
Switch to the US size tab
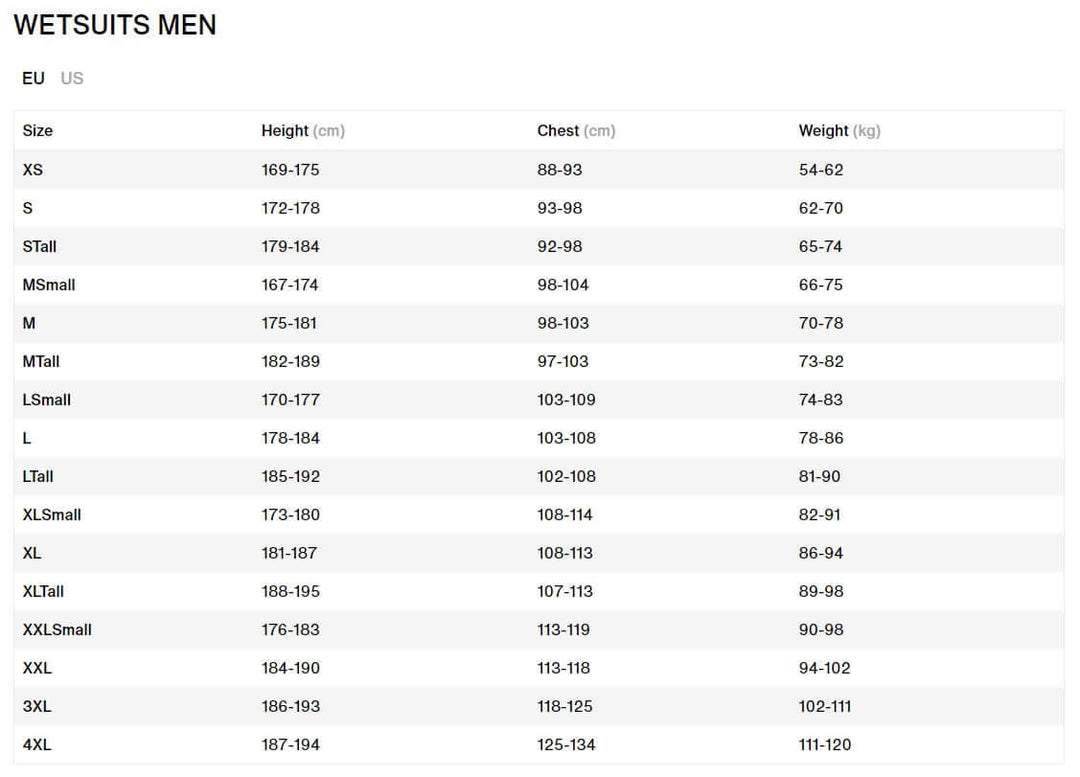coord(72,78)
